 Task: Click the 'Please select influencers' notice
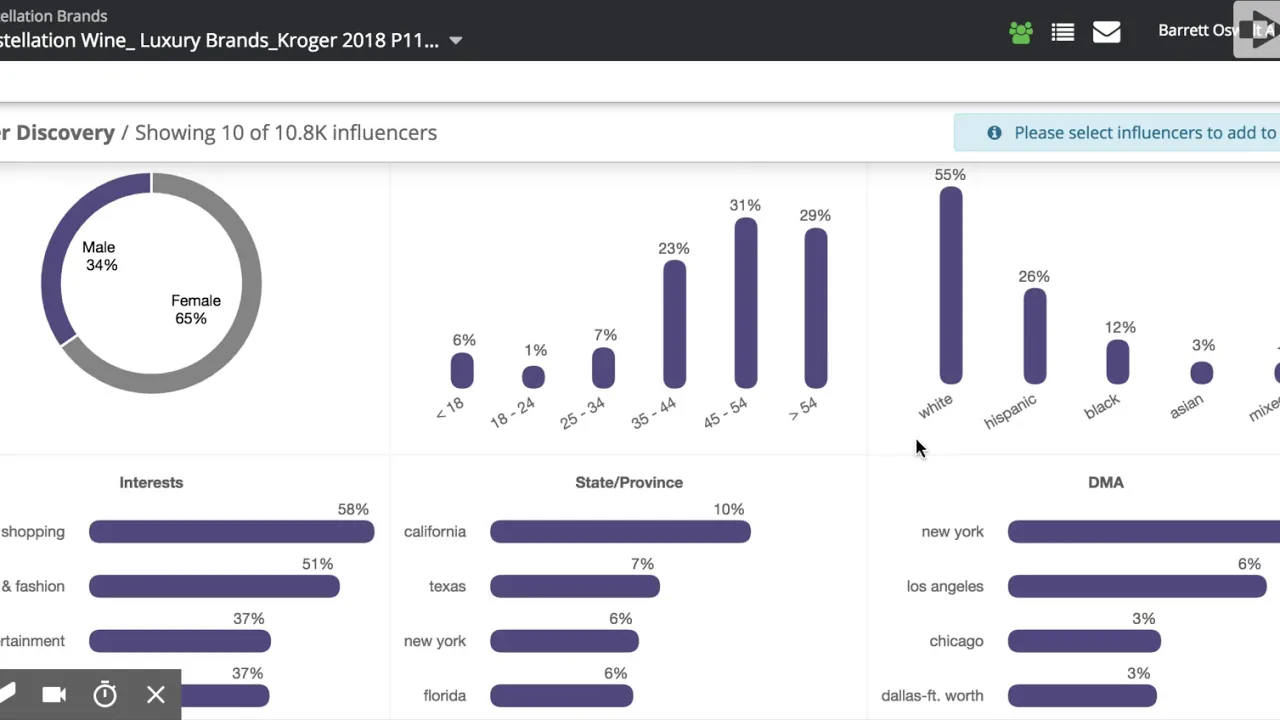pyautogui.click(x=1145, y=132)
